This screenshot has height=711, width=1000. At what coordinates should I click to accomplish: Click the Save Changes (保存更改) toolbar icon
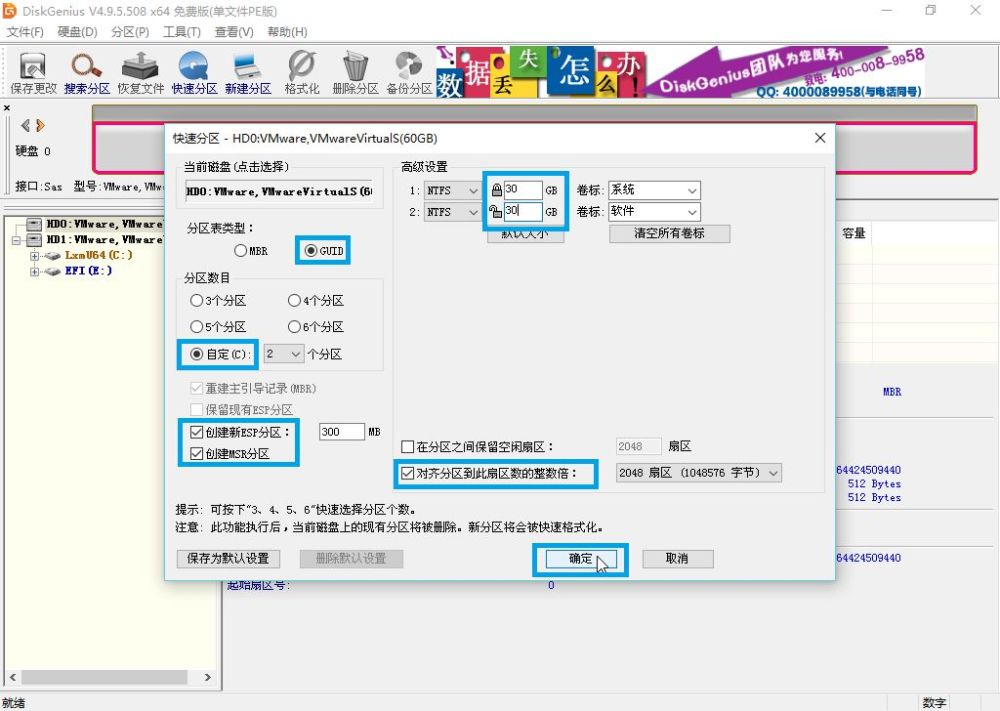pyautogui.click(x=33, y=73)
